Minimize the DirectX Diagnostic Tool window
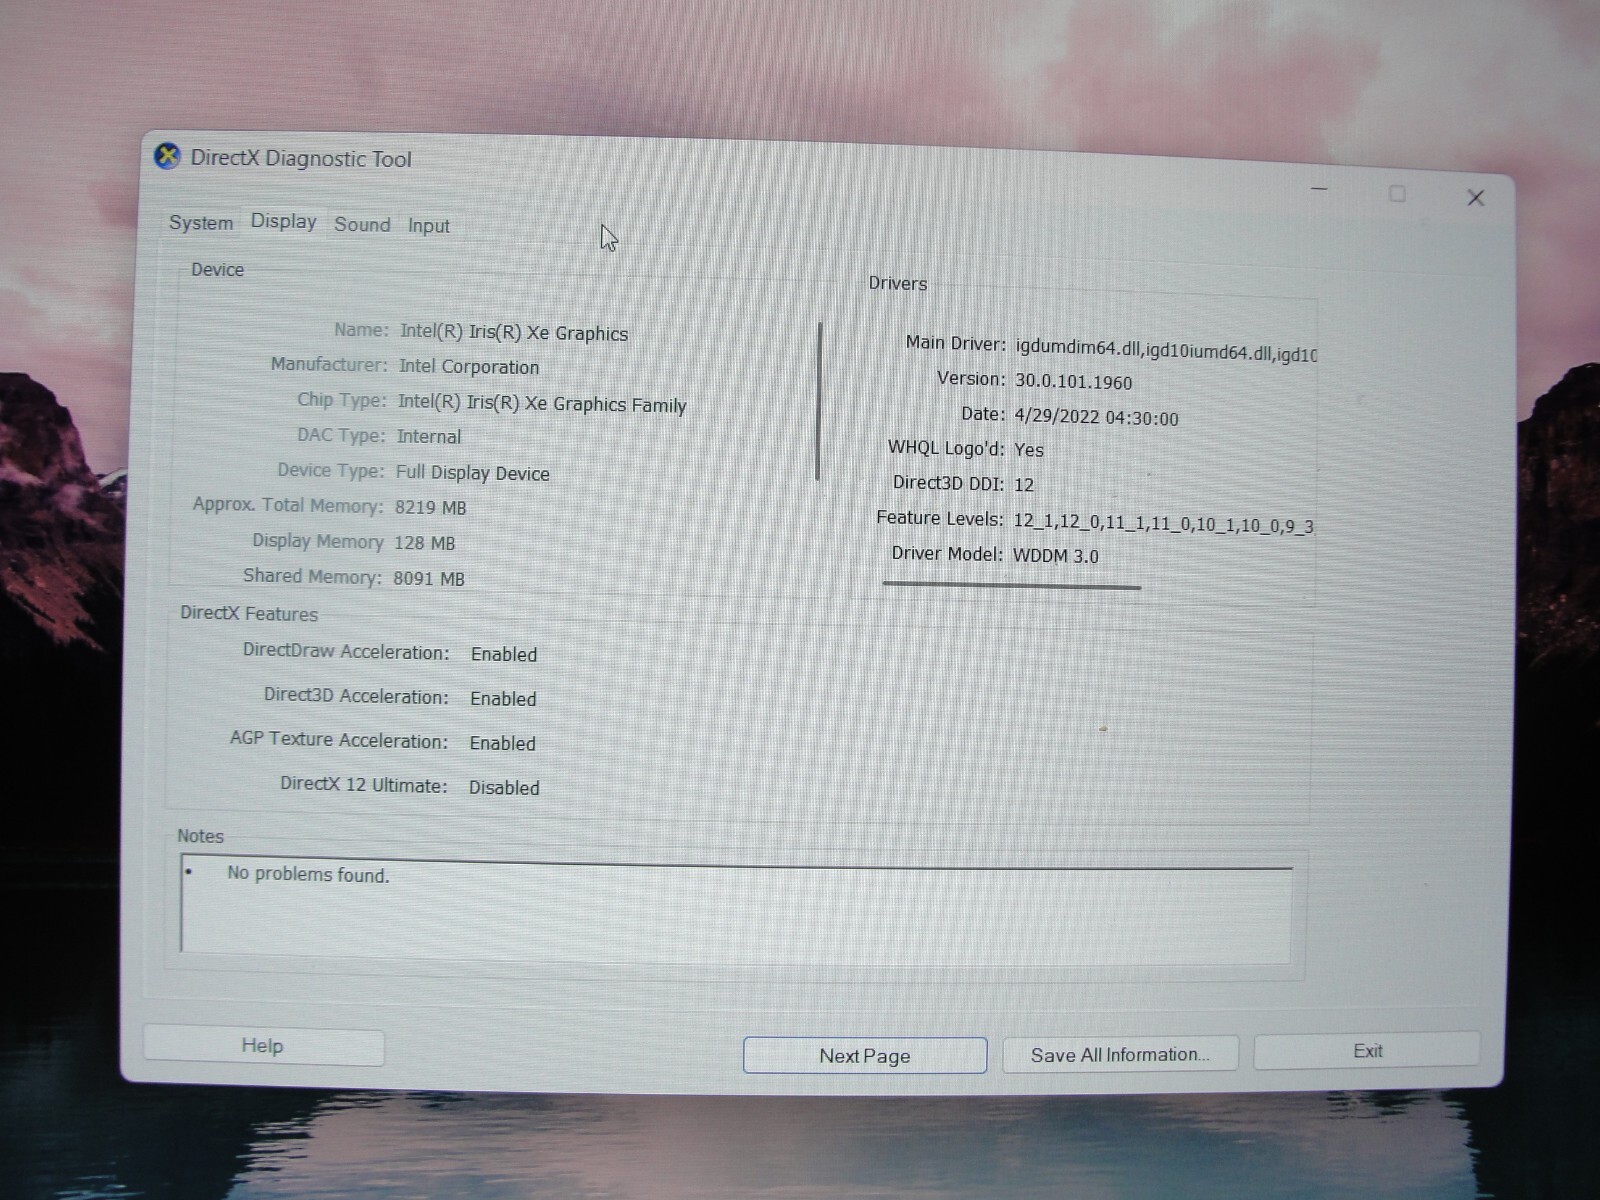Viewport: 1600px width, 1200px height. pyautogui.click(x=1319, y=188)
